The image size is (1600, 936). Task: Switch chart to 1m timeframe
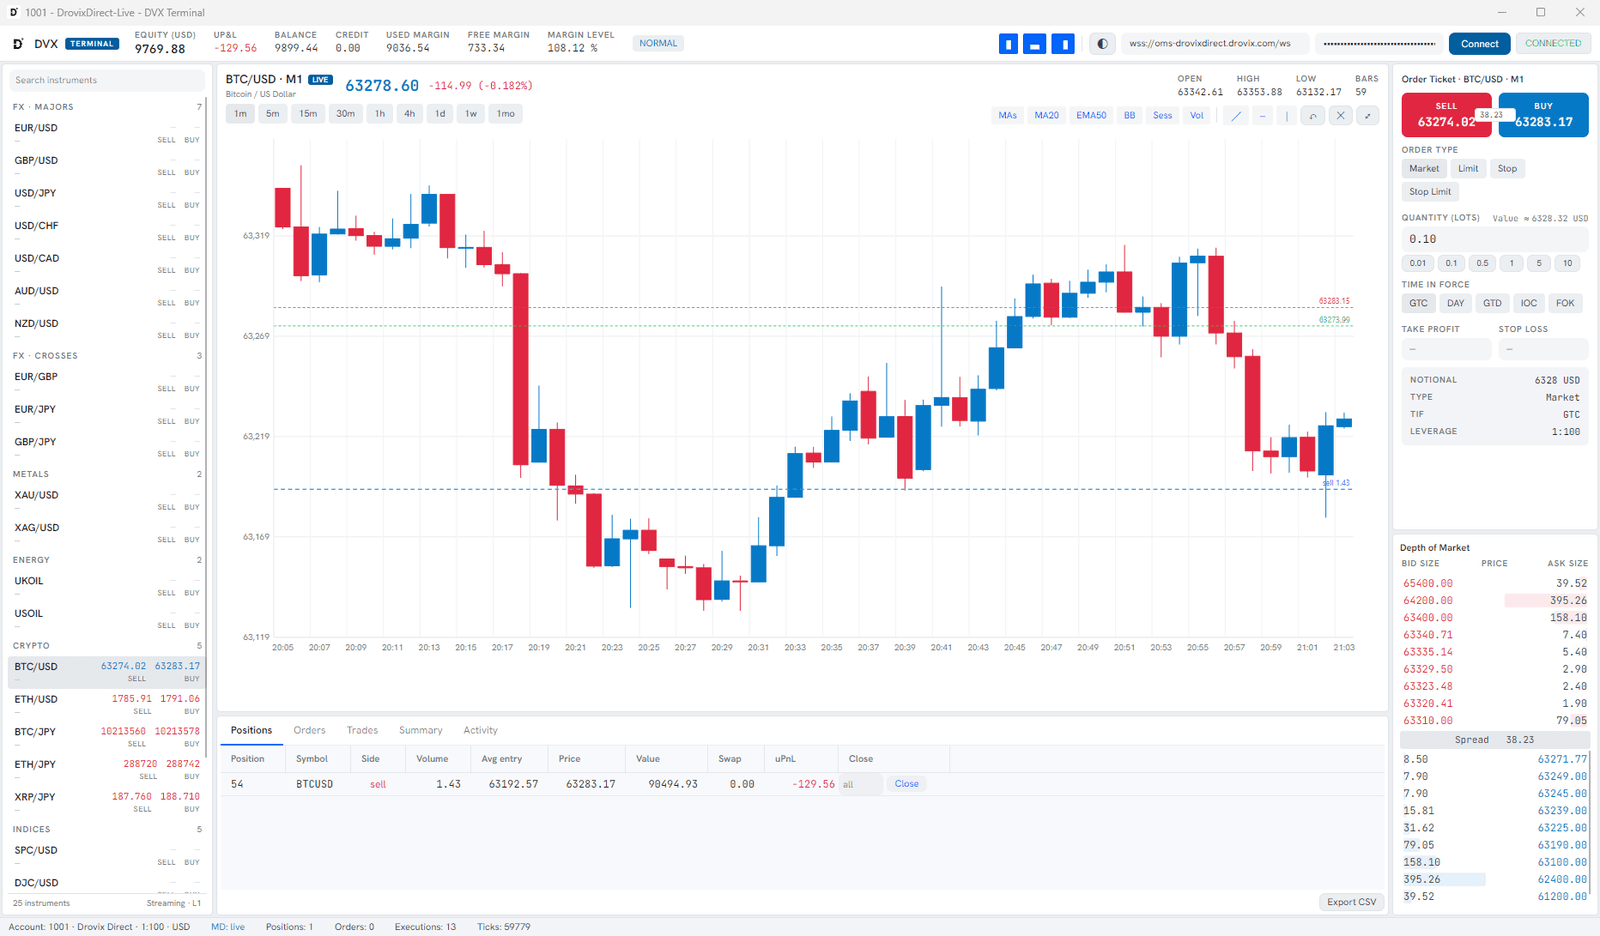point(240,114)
